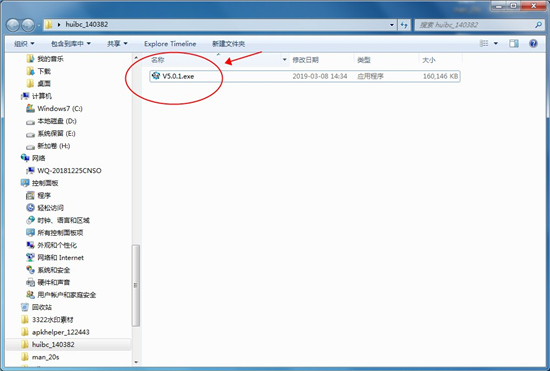The width and height of the screenshot is (550, 371).
Task: Click the address bar path huibc_140382
Action: coord(87,25)
